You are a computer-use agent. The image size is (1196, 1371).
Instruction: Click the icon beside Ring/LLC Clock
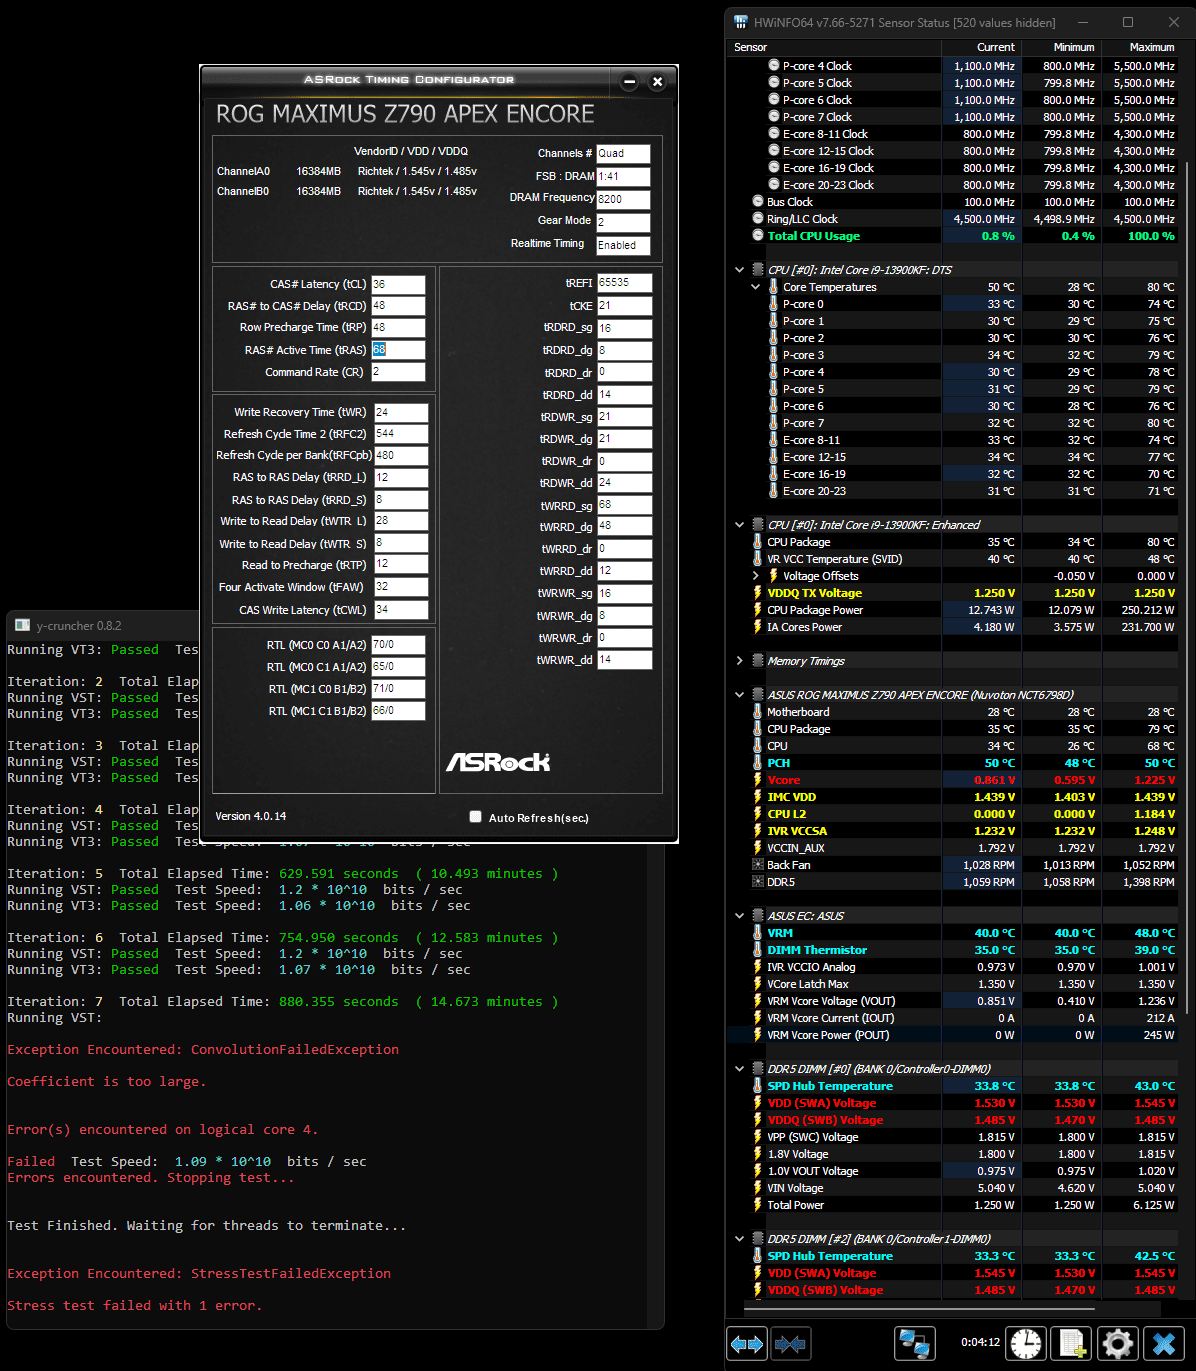(x=758, y=219)
